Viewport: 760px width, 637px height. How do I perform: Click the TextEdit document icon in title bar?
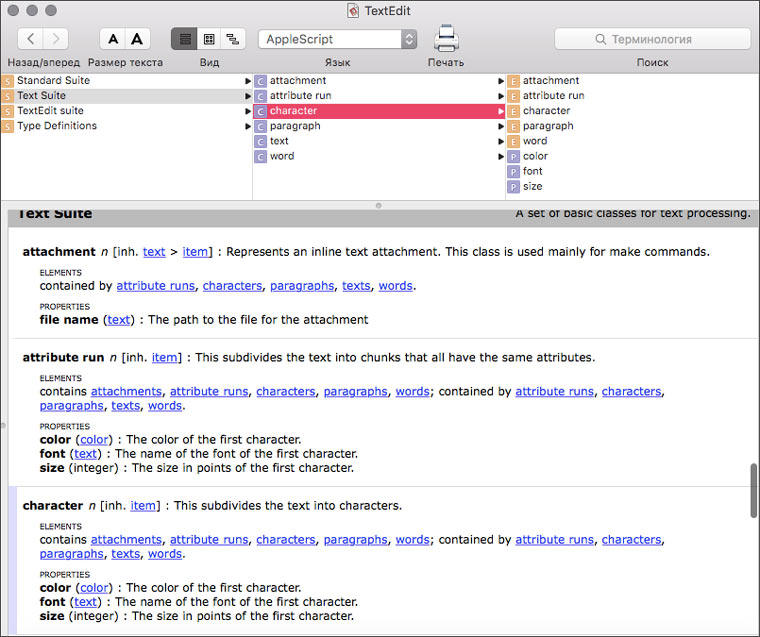(x=353, y=11)
